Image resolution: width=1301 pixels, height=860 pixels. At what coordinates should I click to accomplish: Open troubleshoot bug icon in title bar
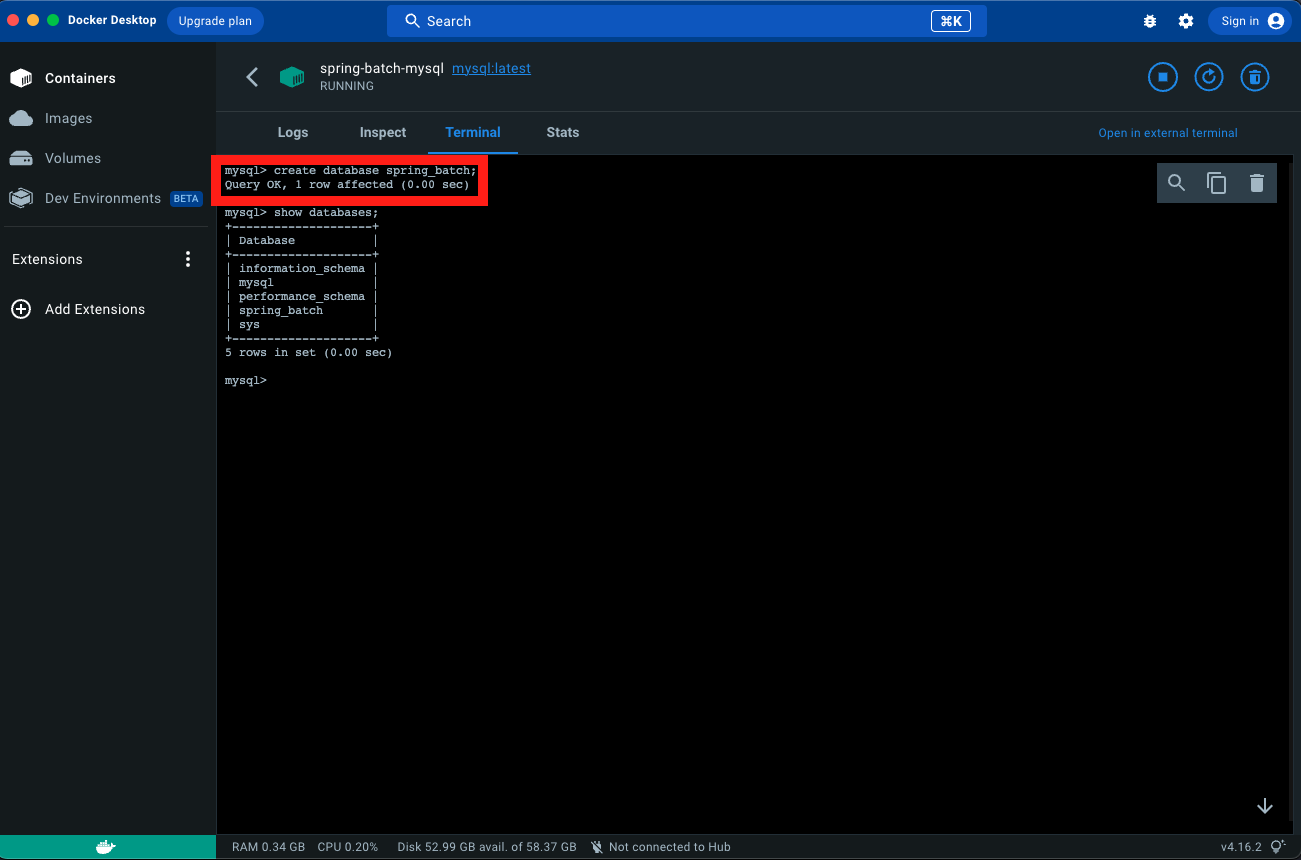(x=1150, y=21)
